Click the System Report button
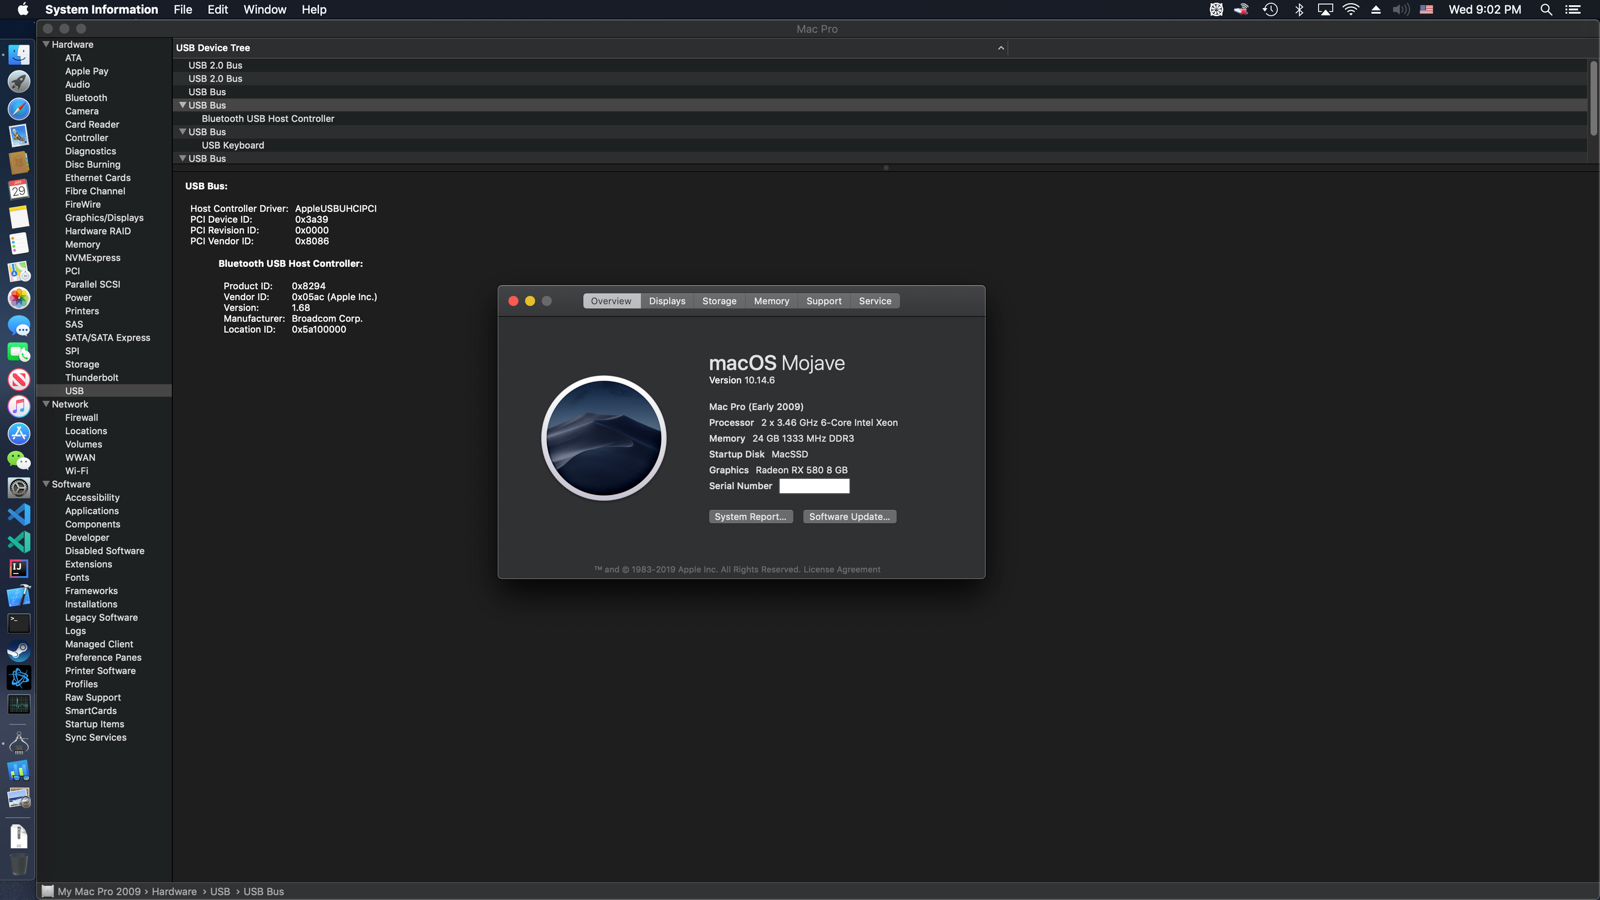Screen dimensions: 1600x900 coord(750,517)
